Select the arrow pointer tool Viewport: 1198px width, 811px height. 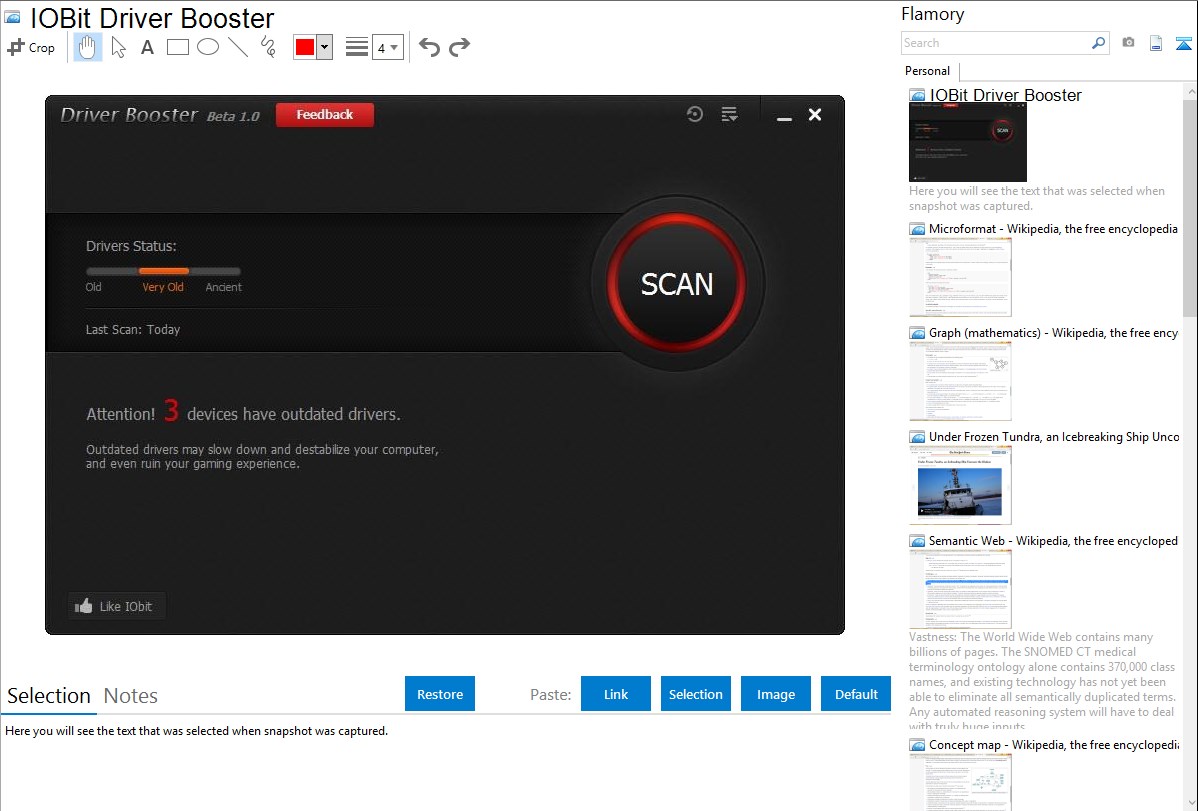[x=118, y=47]
